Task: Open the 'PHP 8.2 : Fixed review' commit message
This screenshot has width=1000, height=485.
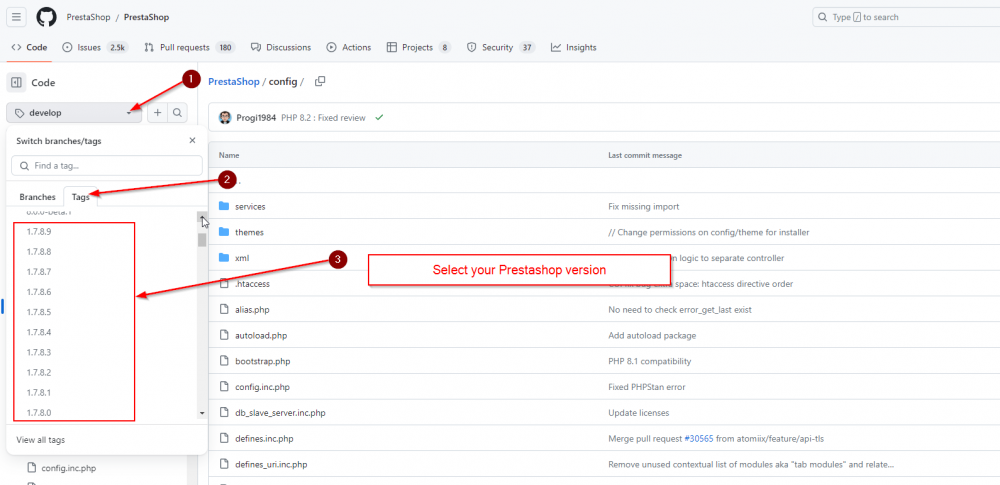Action: (323, 118)
